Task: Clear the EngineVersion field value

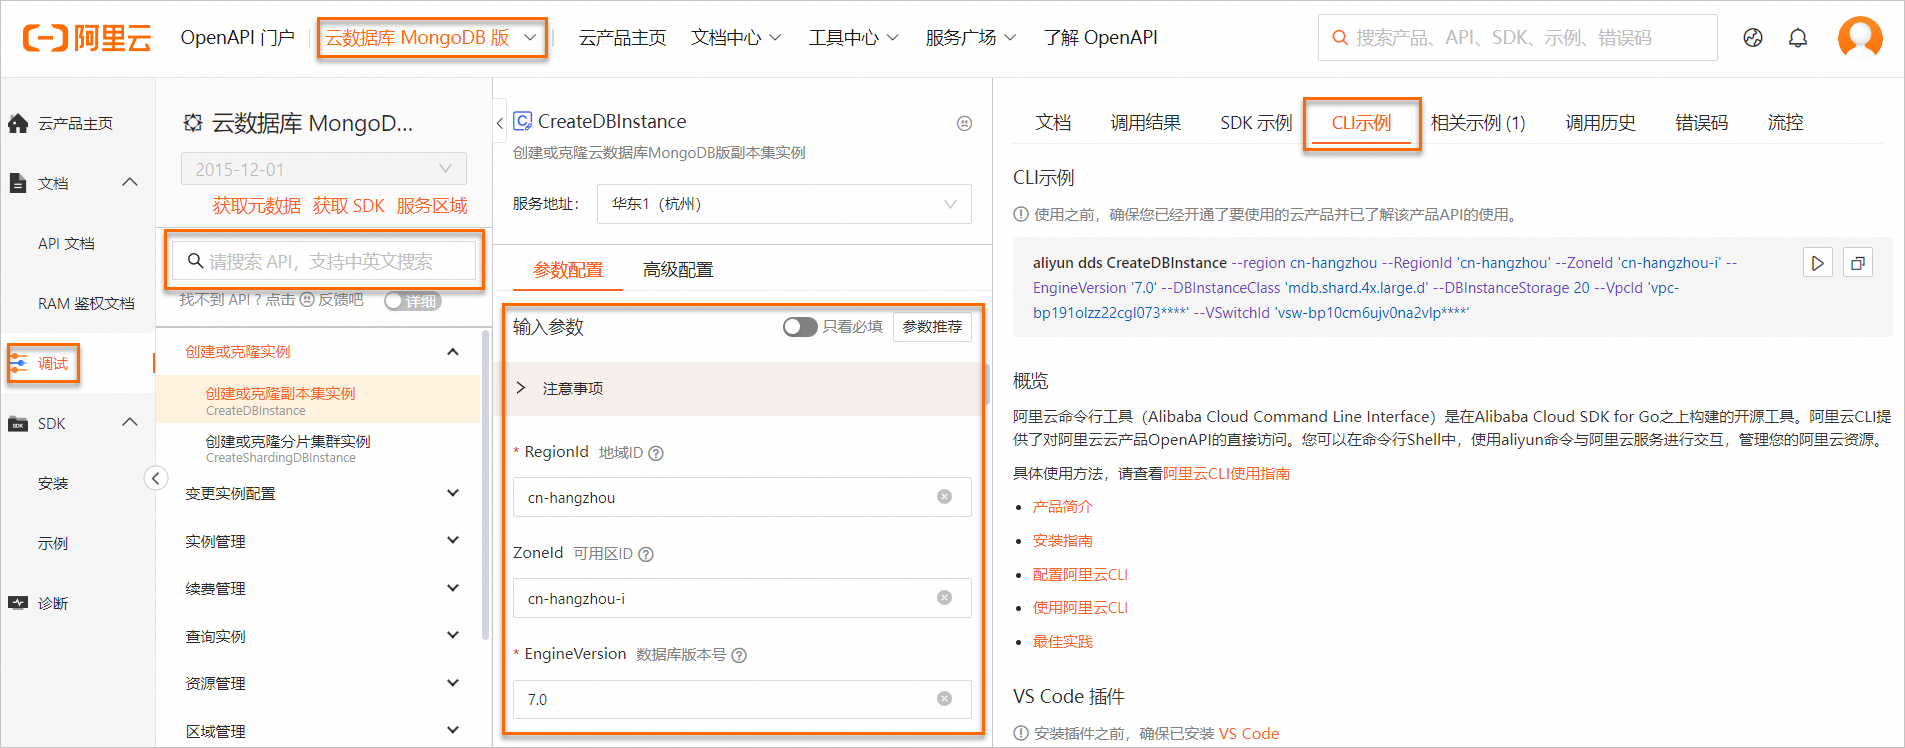Action: [x=944, y=699]
